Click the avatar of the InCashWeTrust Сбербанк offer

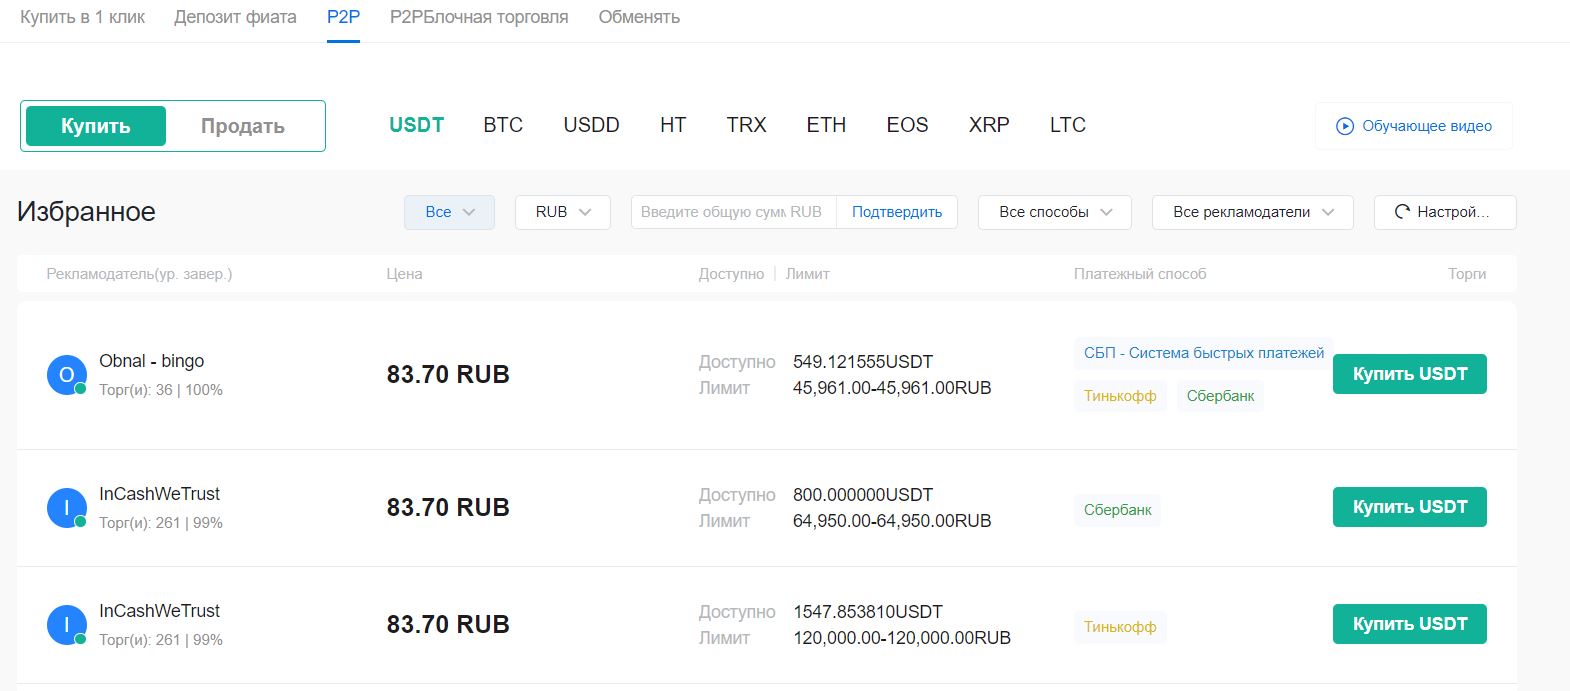pyautogui.click(x=66, y=508)
